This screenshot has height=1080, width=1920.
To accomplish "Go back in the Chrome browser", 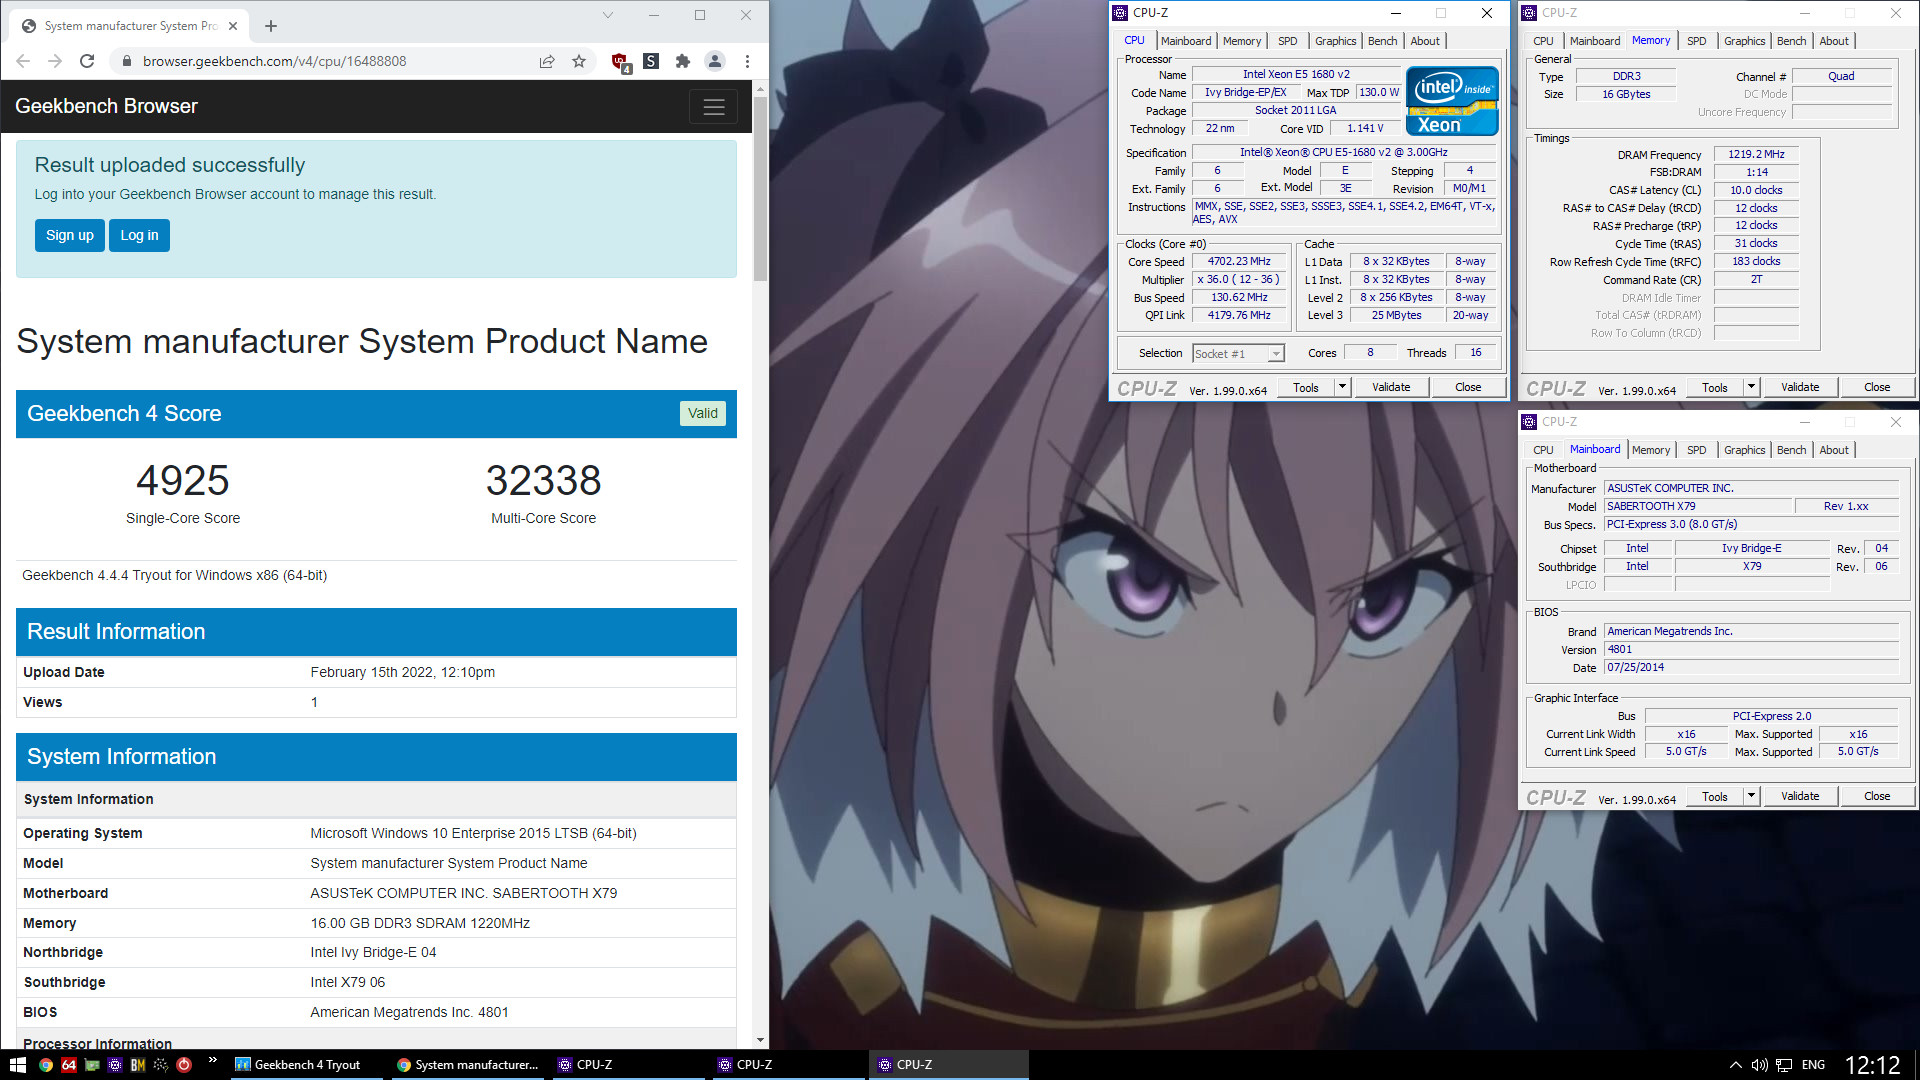I will click(x=23, y=61).
